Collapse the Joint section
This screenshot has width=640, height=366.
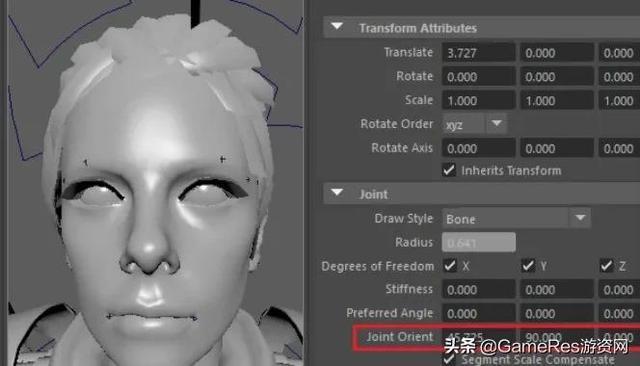pyautogui.click(x=337, y=193)
